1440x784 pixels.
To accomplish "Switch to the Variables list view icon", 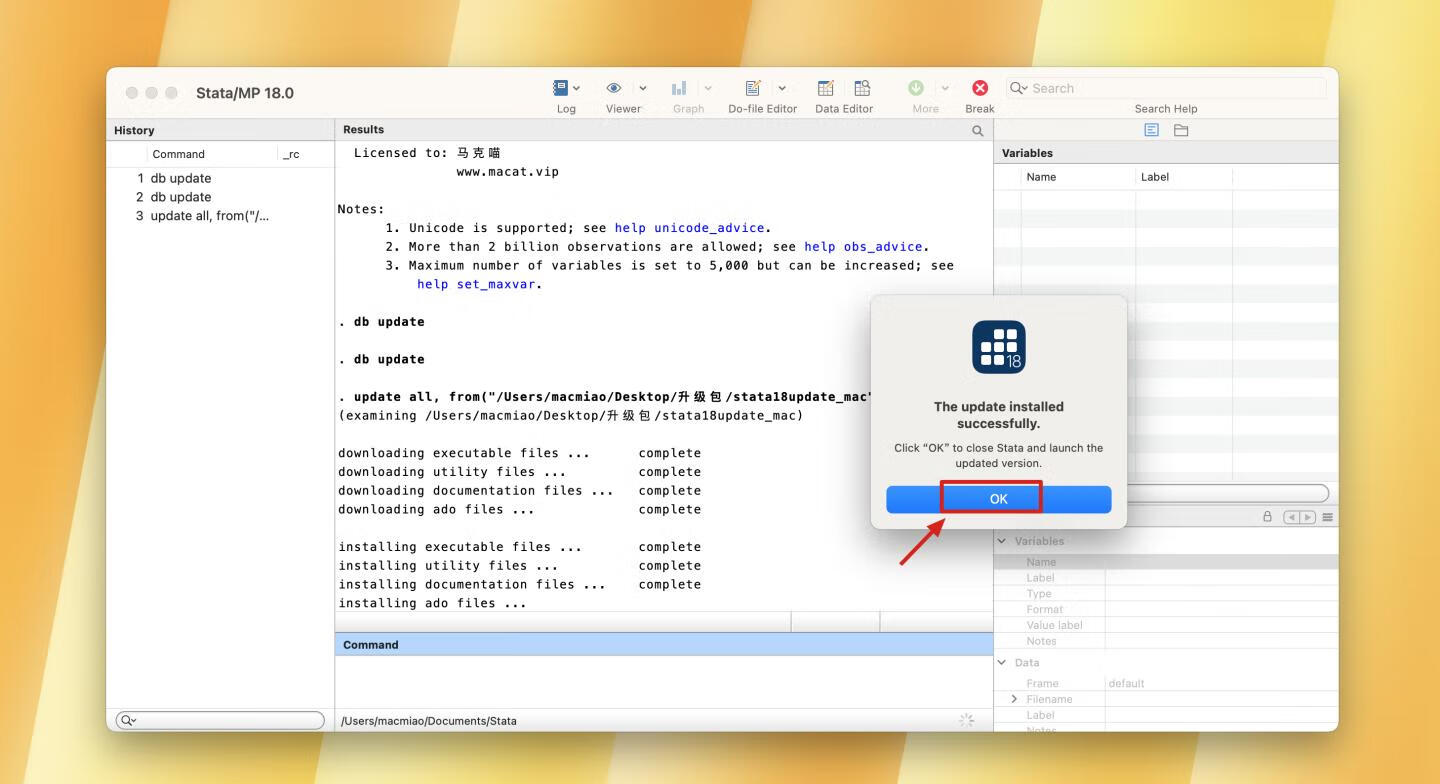I will [1151, 130].
